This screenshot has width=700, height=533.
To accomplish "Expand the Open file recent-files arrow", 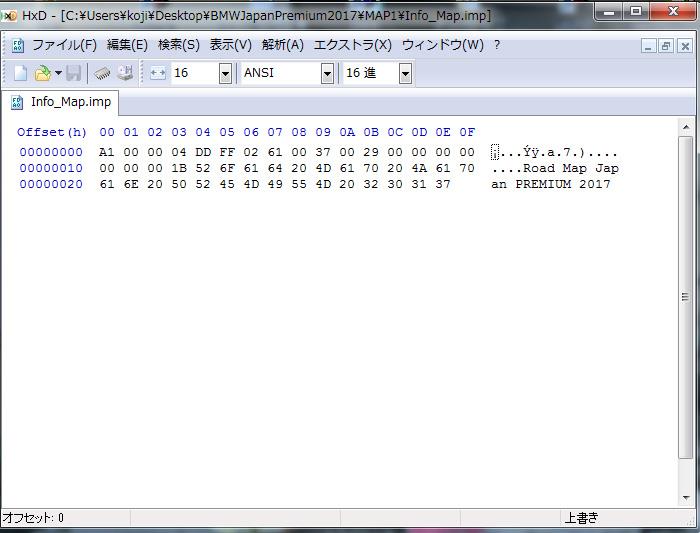I will [58, 73].
